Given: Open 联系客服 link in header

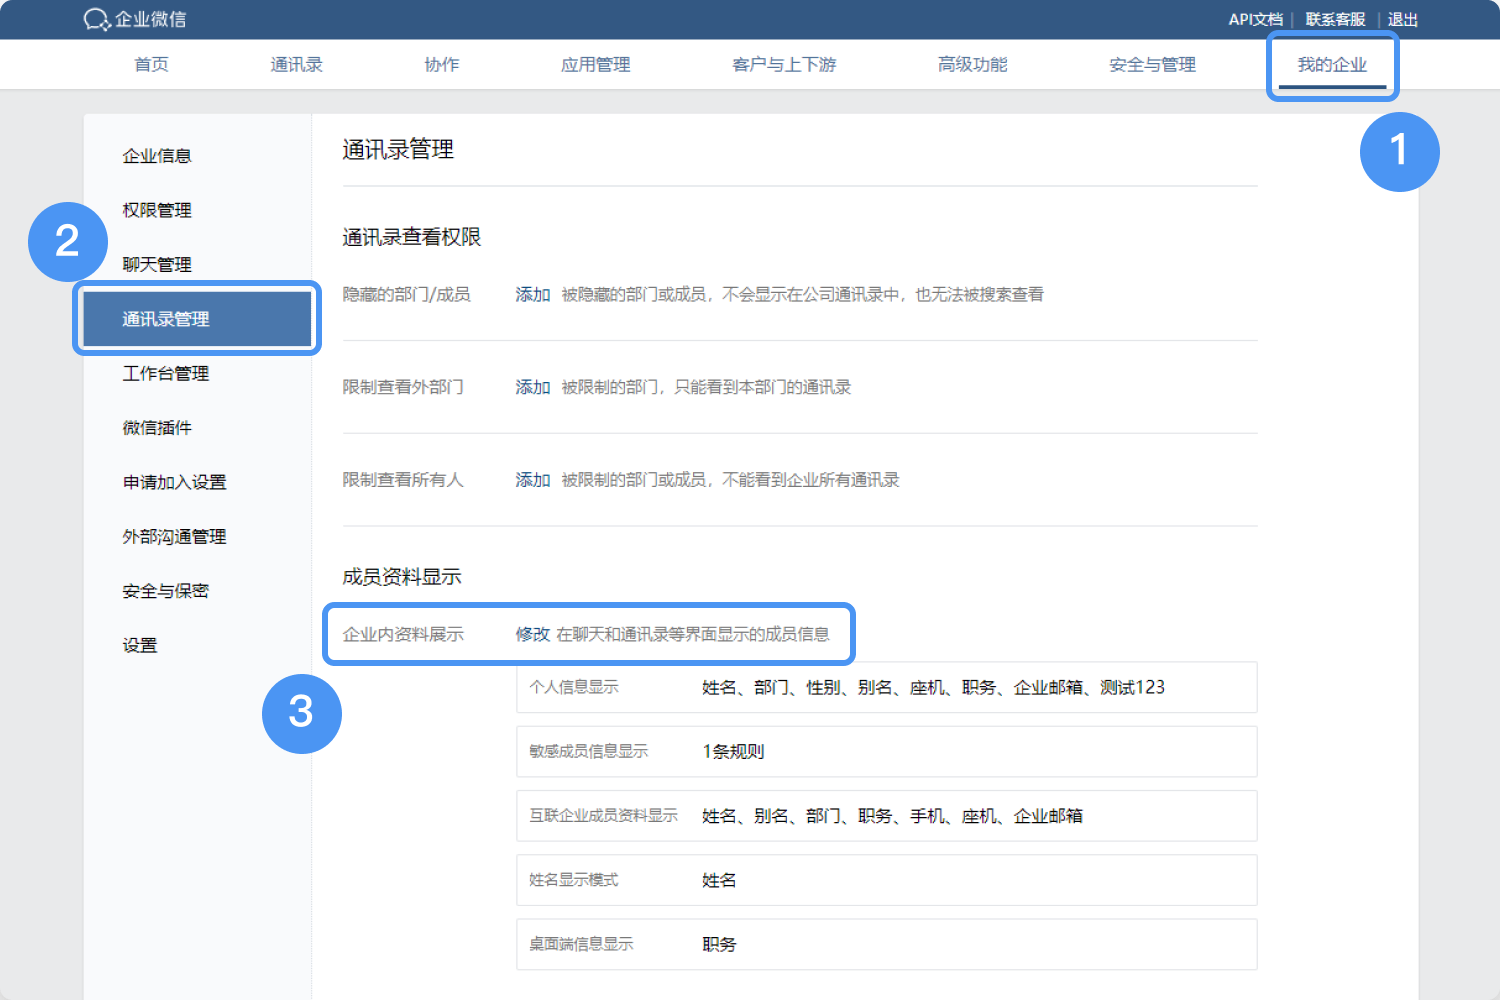Looking at the screenshot, I should pos(1335,19).
